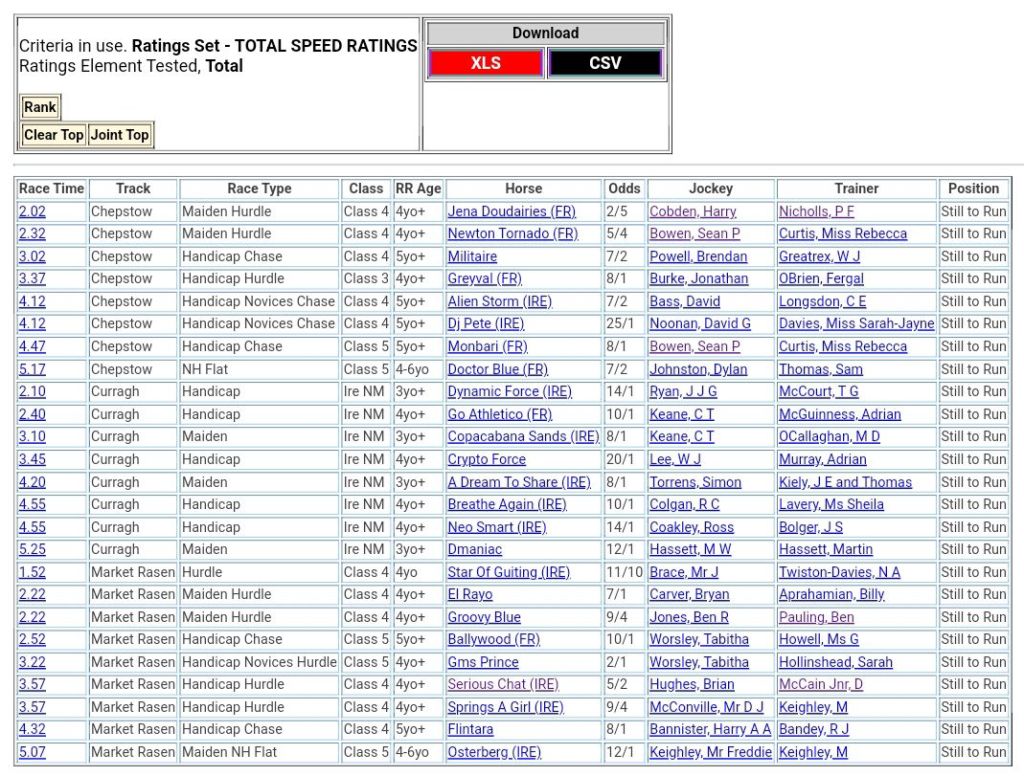Select horse Militaire link
1024x776 pixels.
point(472,256)
